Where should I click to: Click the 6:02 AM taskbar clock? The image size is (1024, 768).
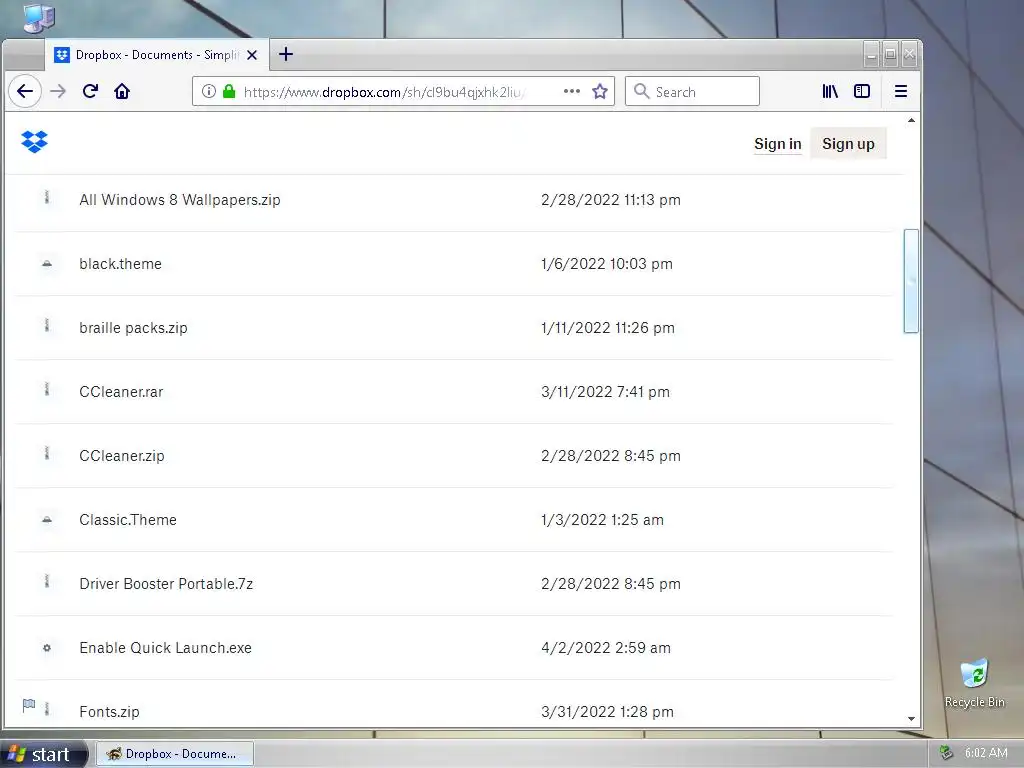click(x=985, y=753)
